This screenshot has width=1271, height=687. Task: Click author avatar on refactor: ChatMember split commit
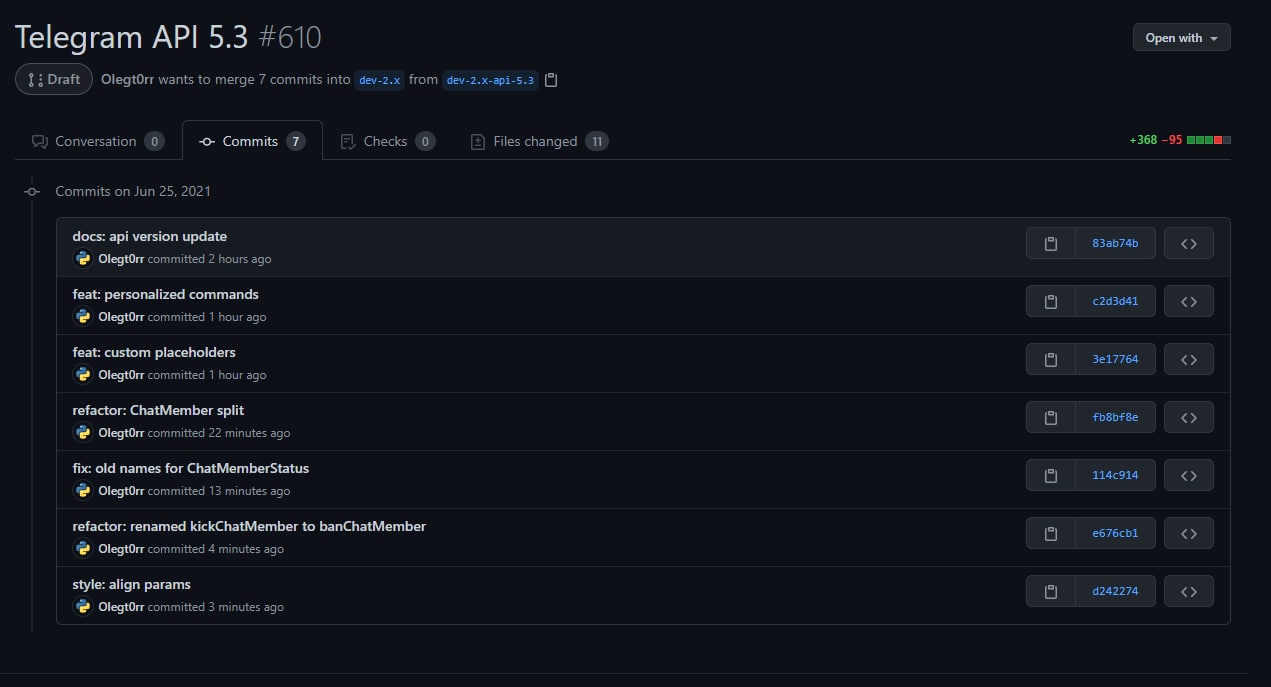83,433
